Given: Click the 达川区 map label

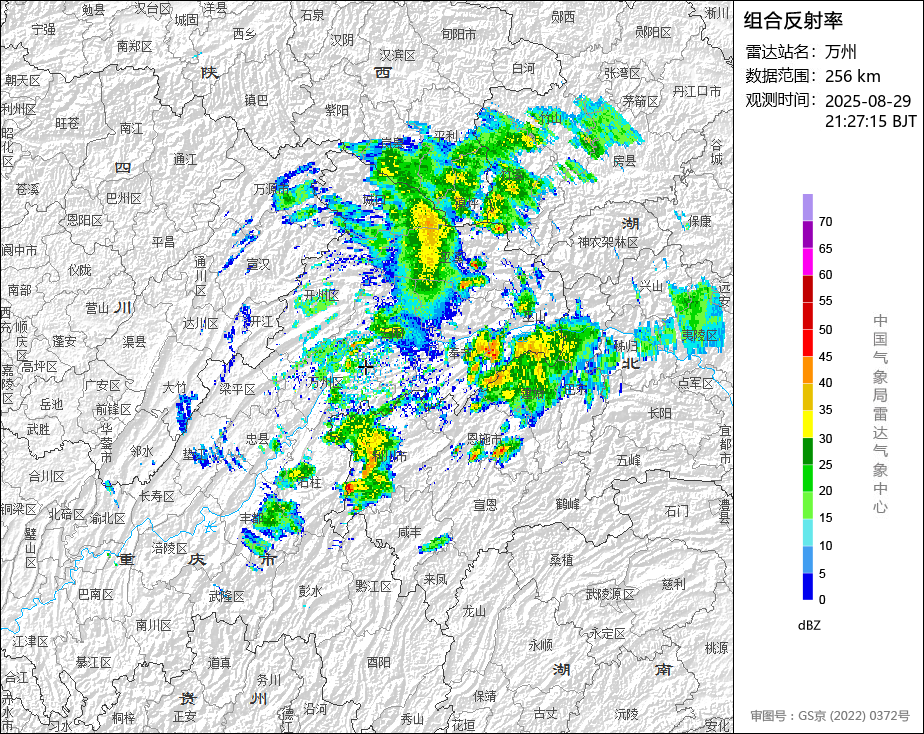Looking at the screenshot, I should pos(200,323).
